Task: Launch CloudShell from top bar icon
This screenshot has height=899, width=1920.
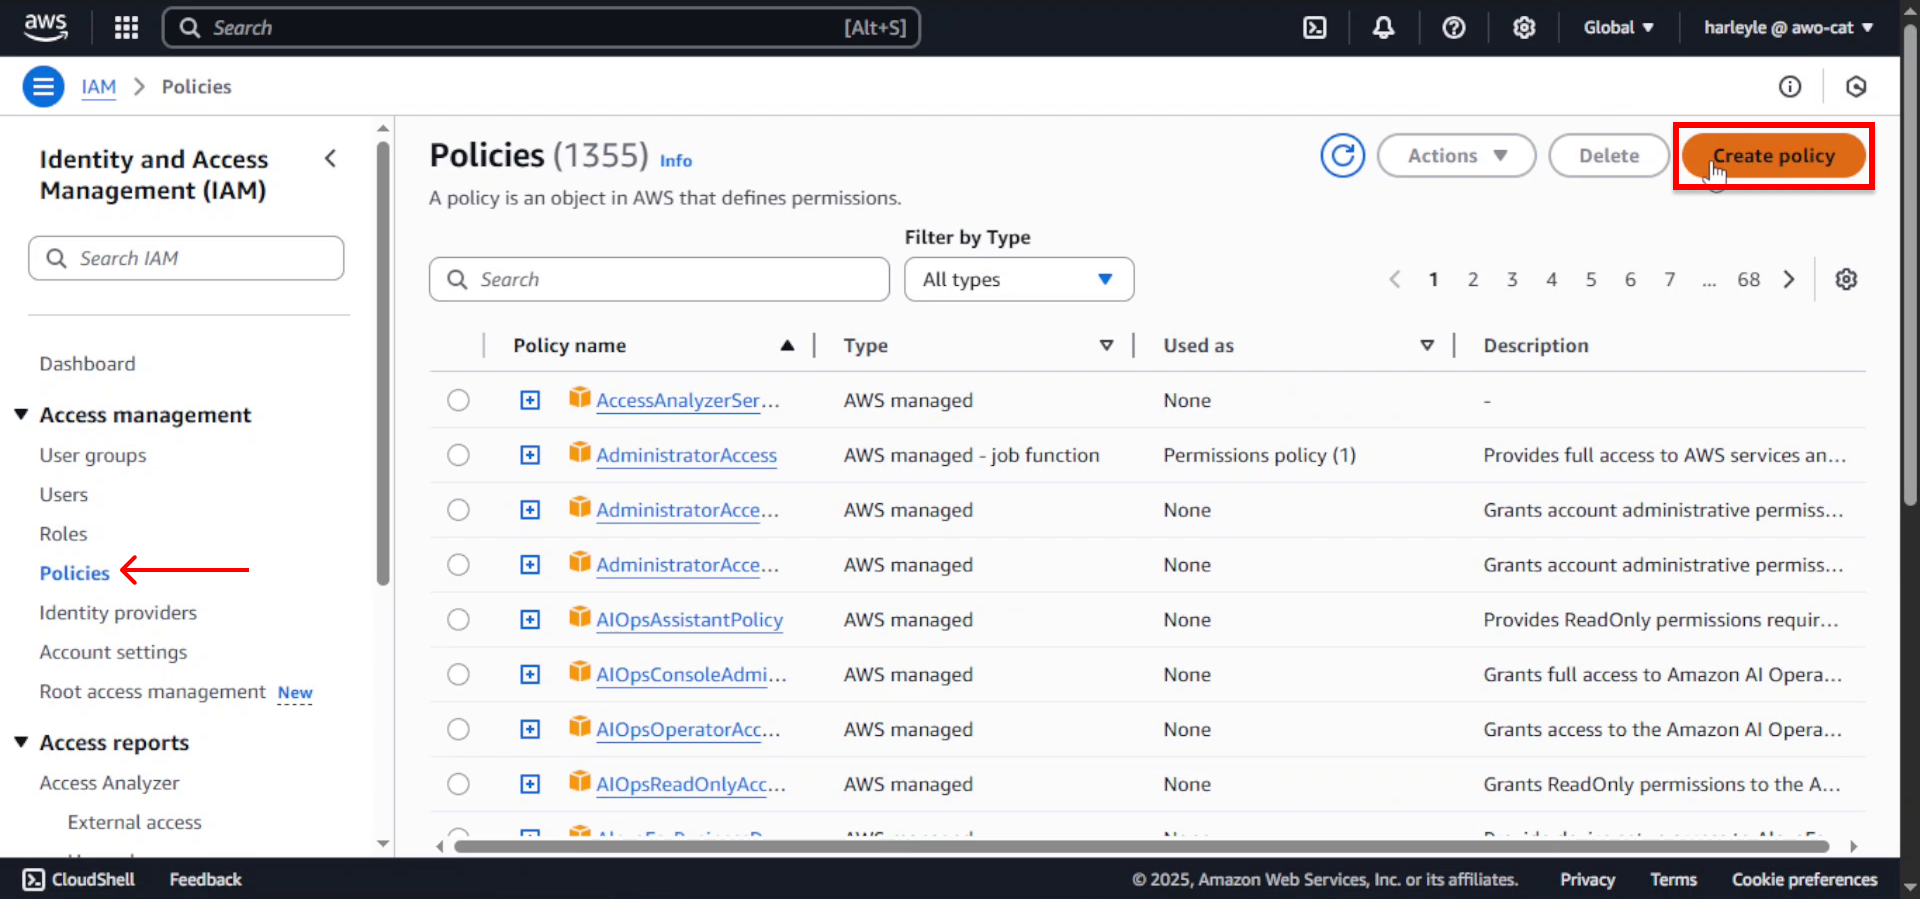Action: point(1315,27)
